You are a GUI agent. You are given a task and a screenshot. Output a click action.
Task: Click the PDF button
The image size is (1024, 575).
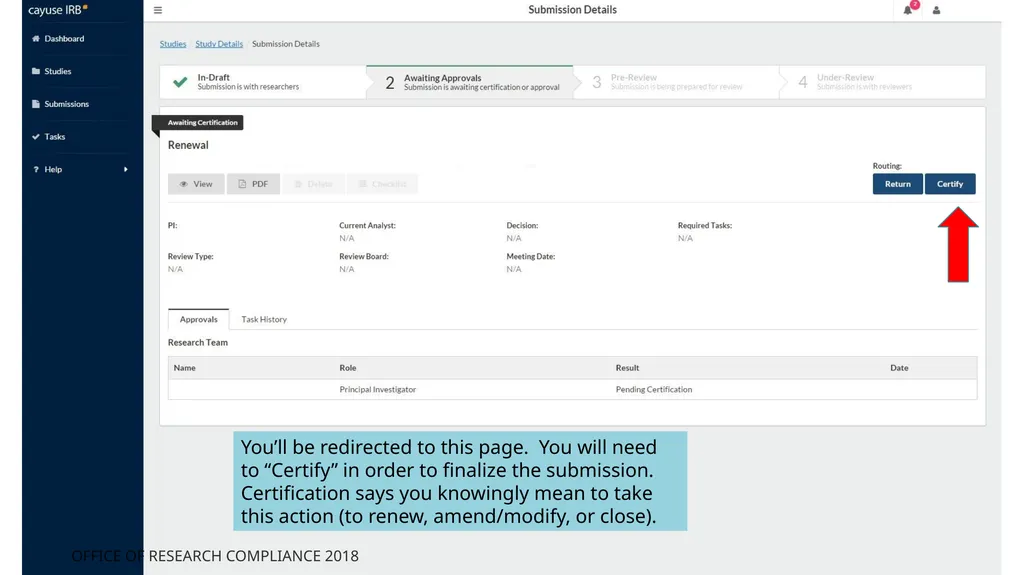click(x=253, y=184)
